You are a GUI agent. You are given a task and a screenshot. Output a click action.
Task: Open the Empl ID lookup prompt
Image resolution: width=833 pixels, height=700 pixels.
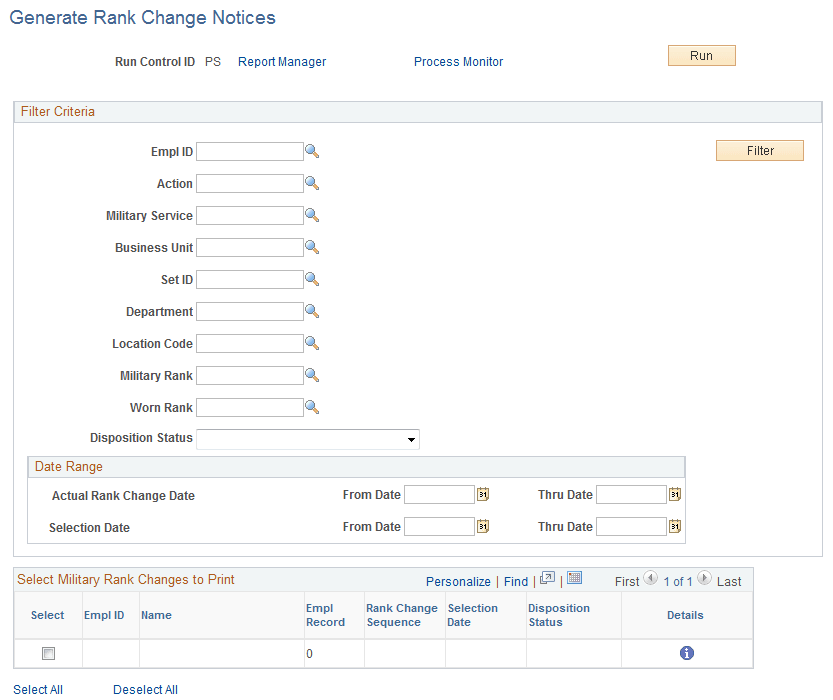pos(312,152)
